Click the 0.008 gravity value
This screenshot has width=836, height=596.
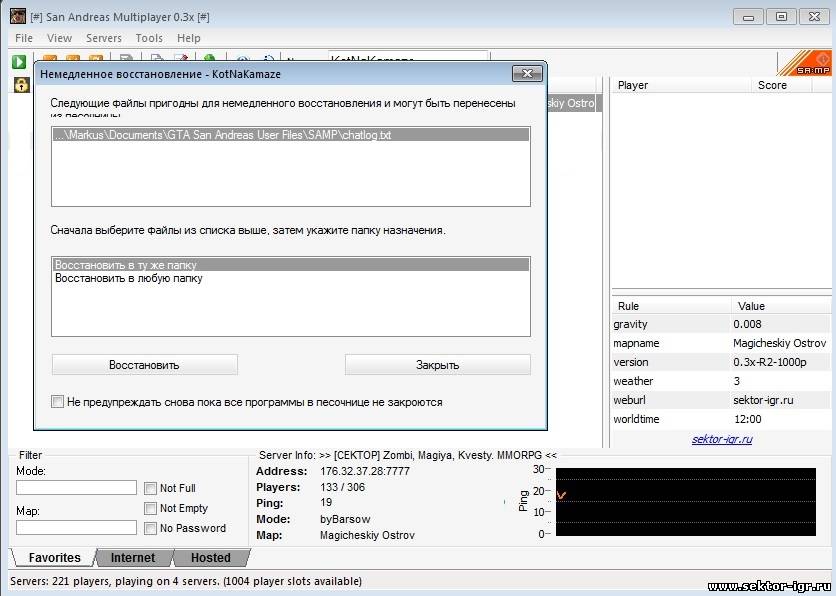747,324
